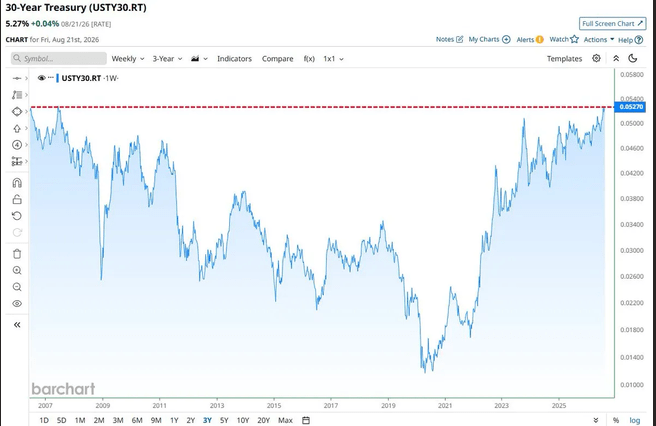
Task: Click the zoom in magnifier icon
Action: pyautogui.click(x=17, y=270)
